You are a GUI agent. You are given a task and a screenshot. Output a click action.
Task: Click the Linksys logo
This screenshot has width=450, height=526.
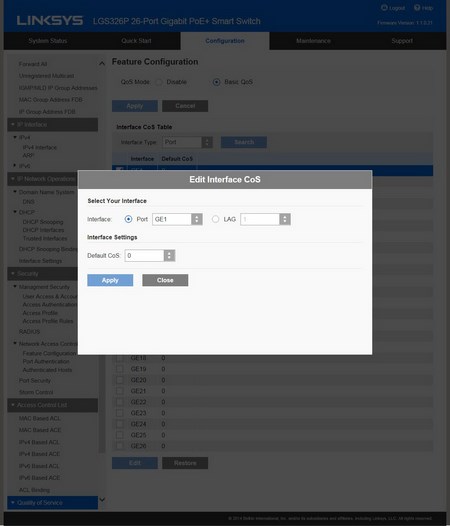click(x=50, y=20)
